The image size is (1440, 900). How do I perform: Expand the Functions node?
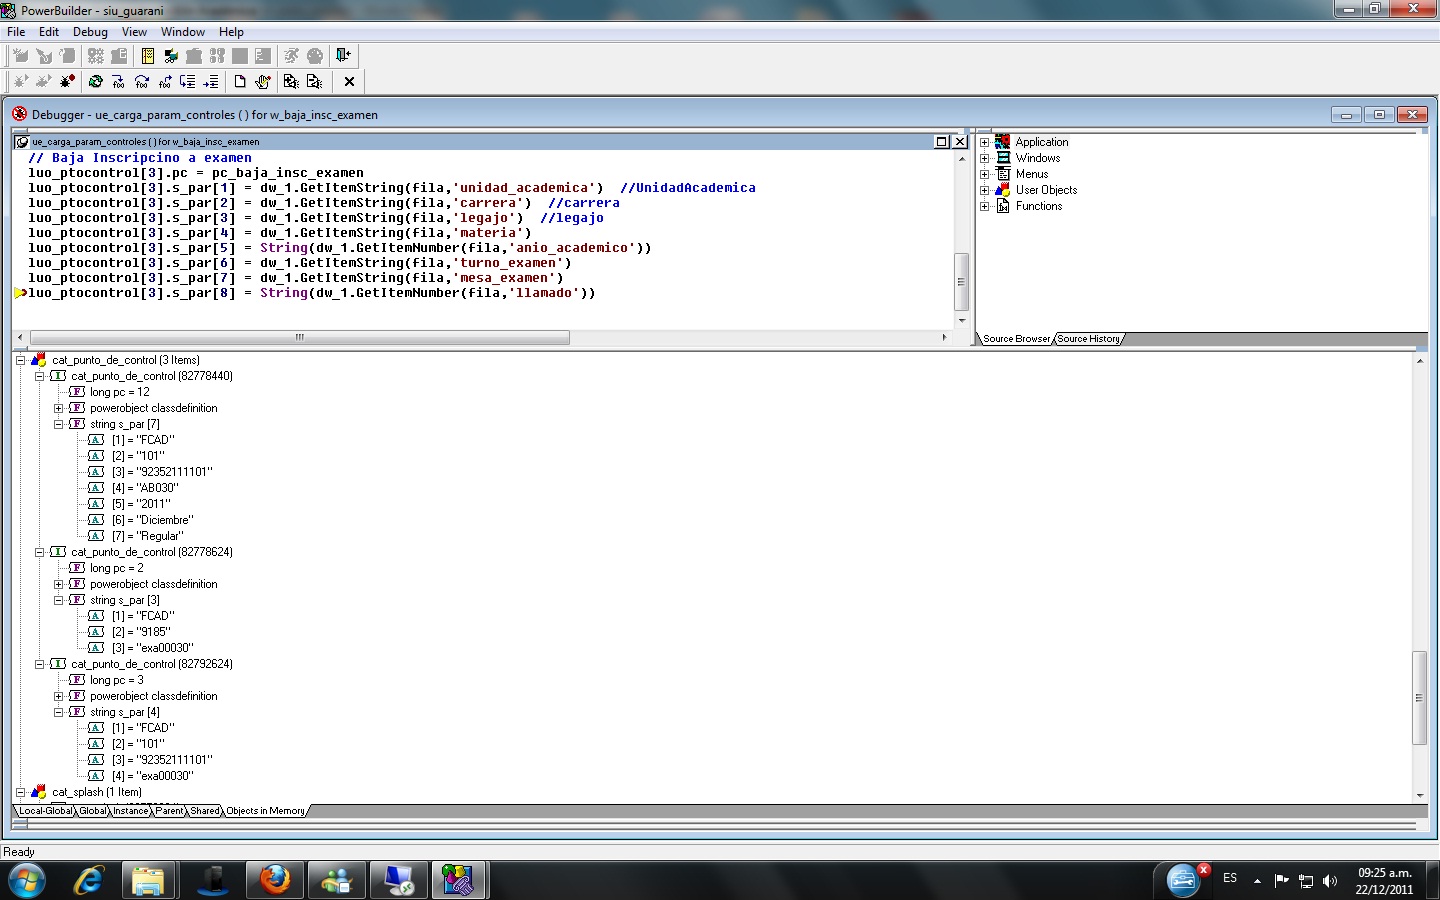(984, 206)
